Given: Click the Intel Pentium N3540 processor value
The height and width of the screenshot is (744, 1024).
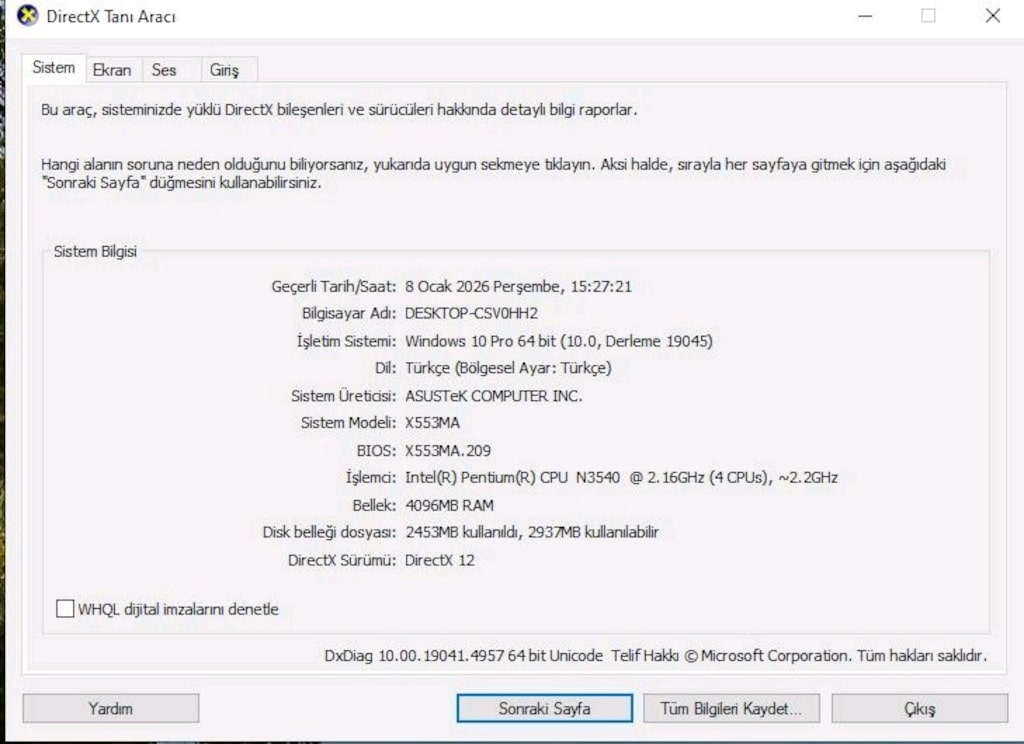Looking at the screenshot, I should (621, 477).
